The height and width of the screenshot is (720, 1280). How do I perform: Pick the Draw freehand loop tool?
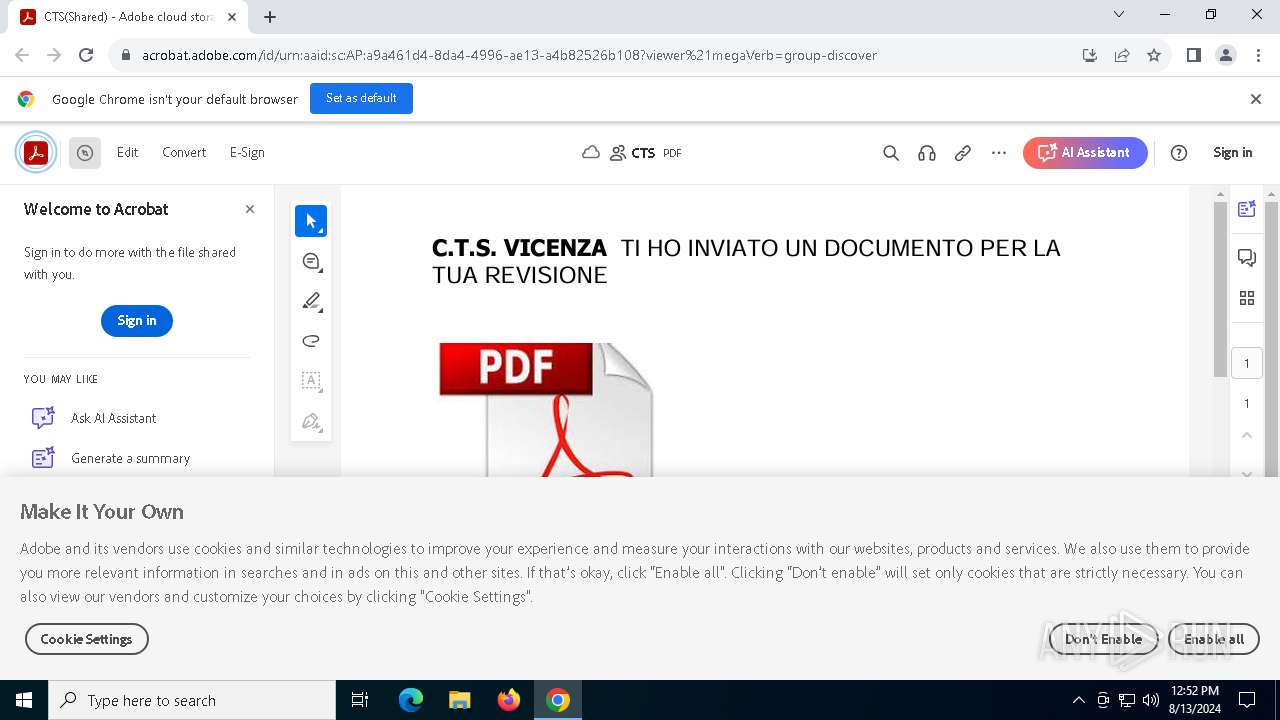click(x=311, y=341)
